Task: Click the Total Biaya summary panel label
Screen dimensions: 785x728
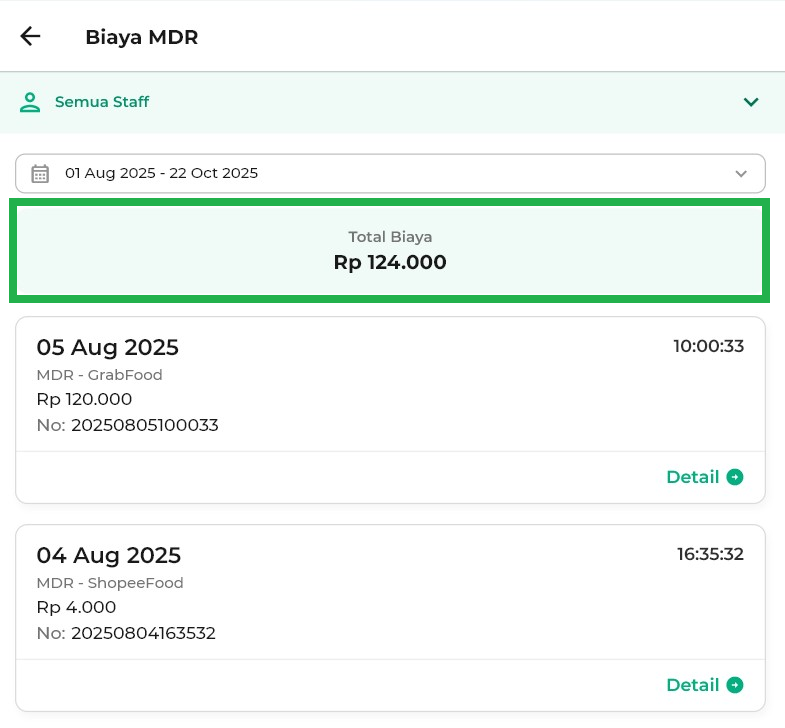Action: pyautogui.click(x=390, y=237)
